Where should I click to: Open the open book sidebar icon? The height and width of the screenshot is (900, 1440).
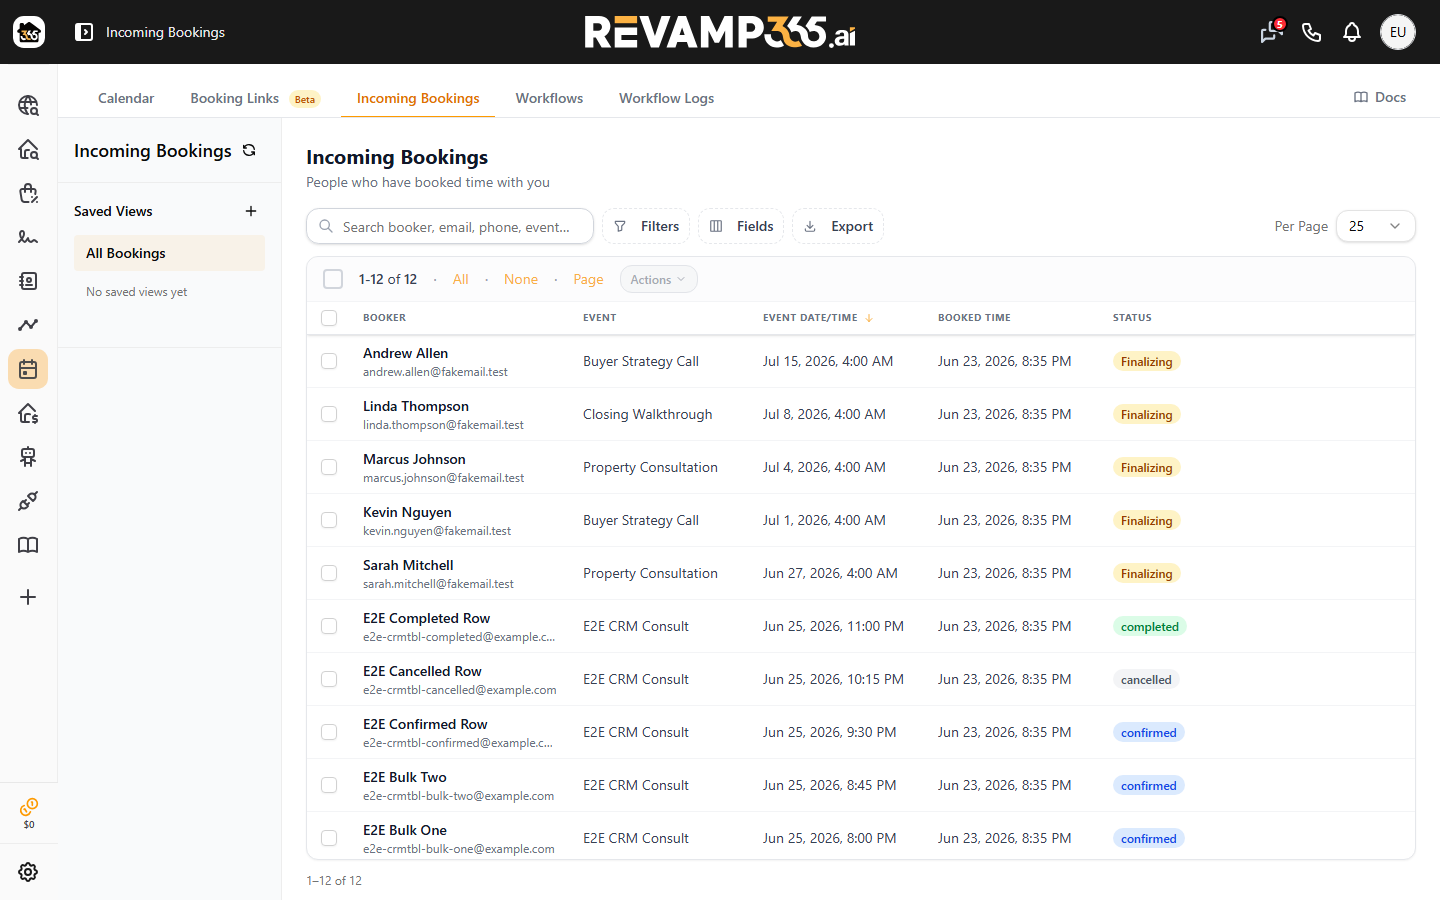pos(28,545)
